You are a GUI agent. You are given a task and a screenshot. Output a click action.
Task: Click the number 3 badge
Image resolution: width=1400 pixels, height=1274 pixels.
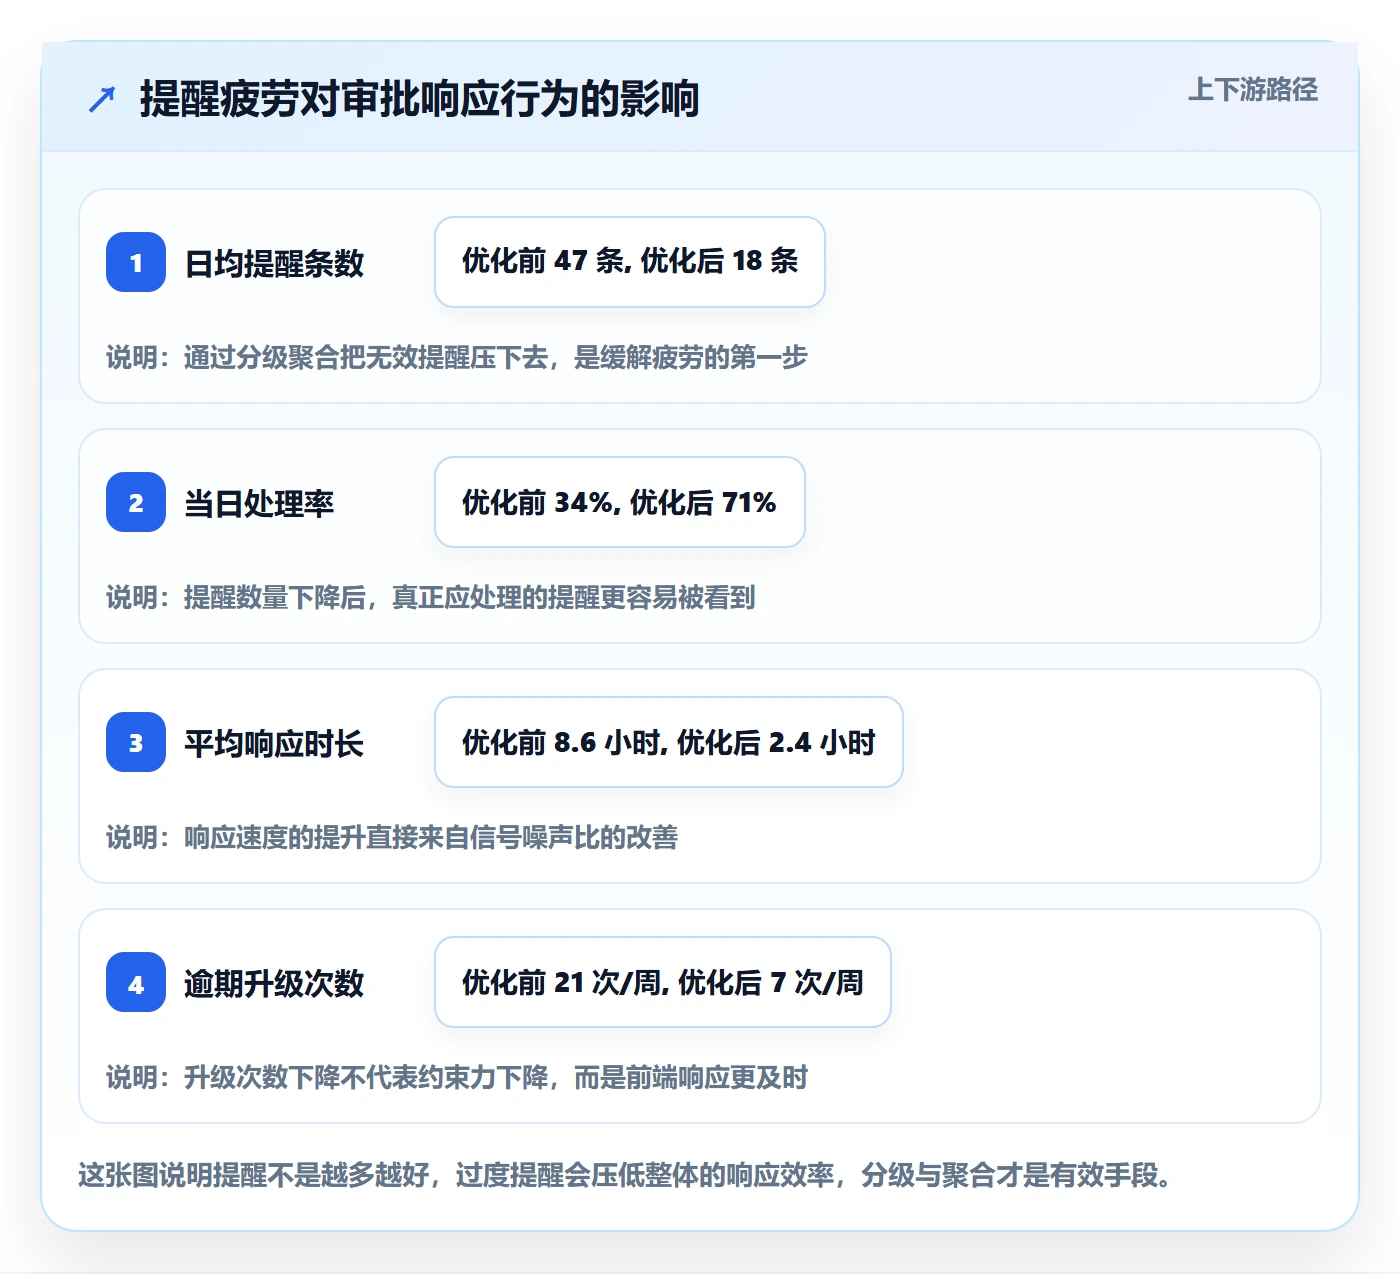(136, 742)
